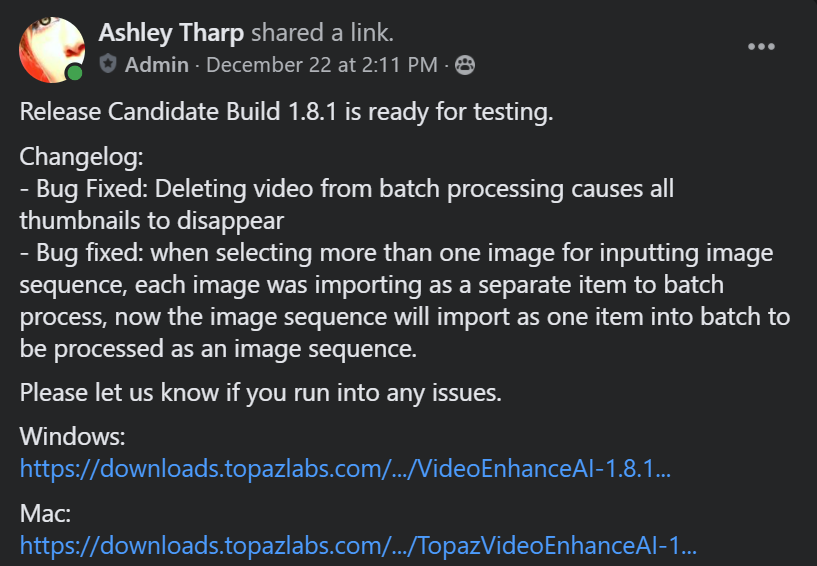Viewport: 817px width, 566px height.
Task: Open the three-dot post options menu
Action: coord(761,47)
